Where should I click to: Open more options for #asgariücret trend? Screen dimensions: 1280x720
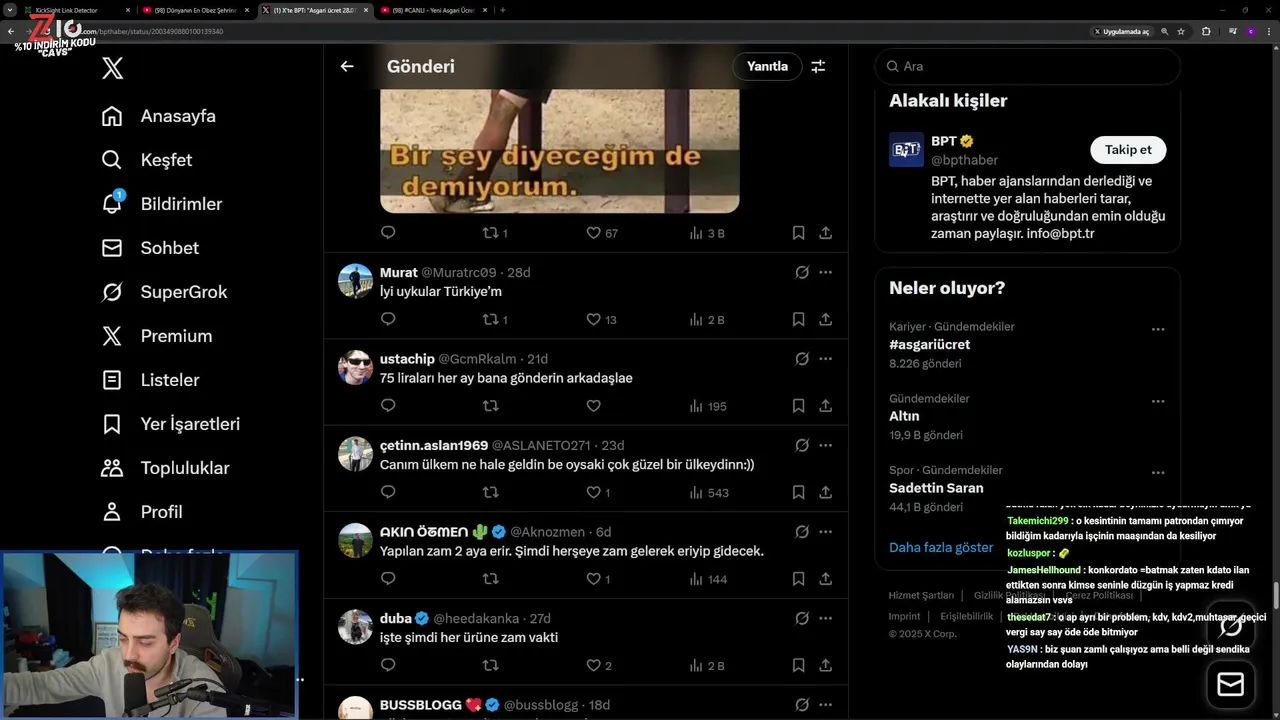tap(1158, 329)
